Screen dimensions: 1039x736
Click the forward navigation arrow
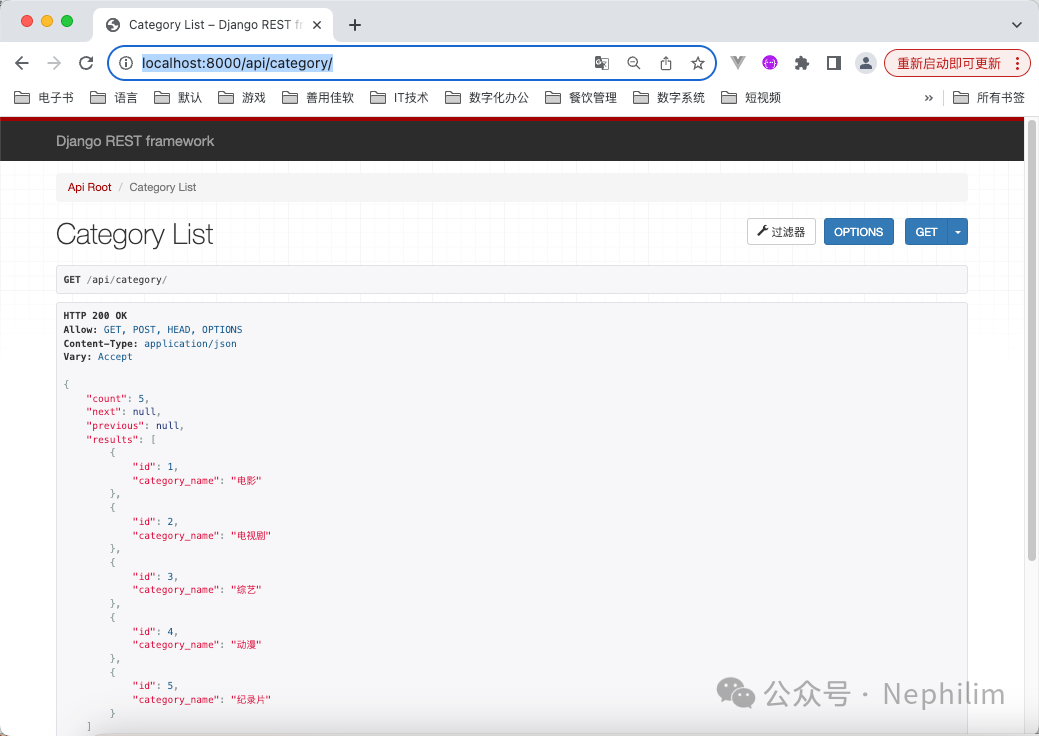pyautogui.click(x=54, y=63)
